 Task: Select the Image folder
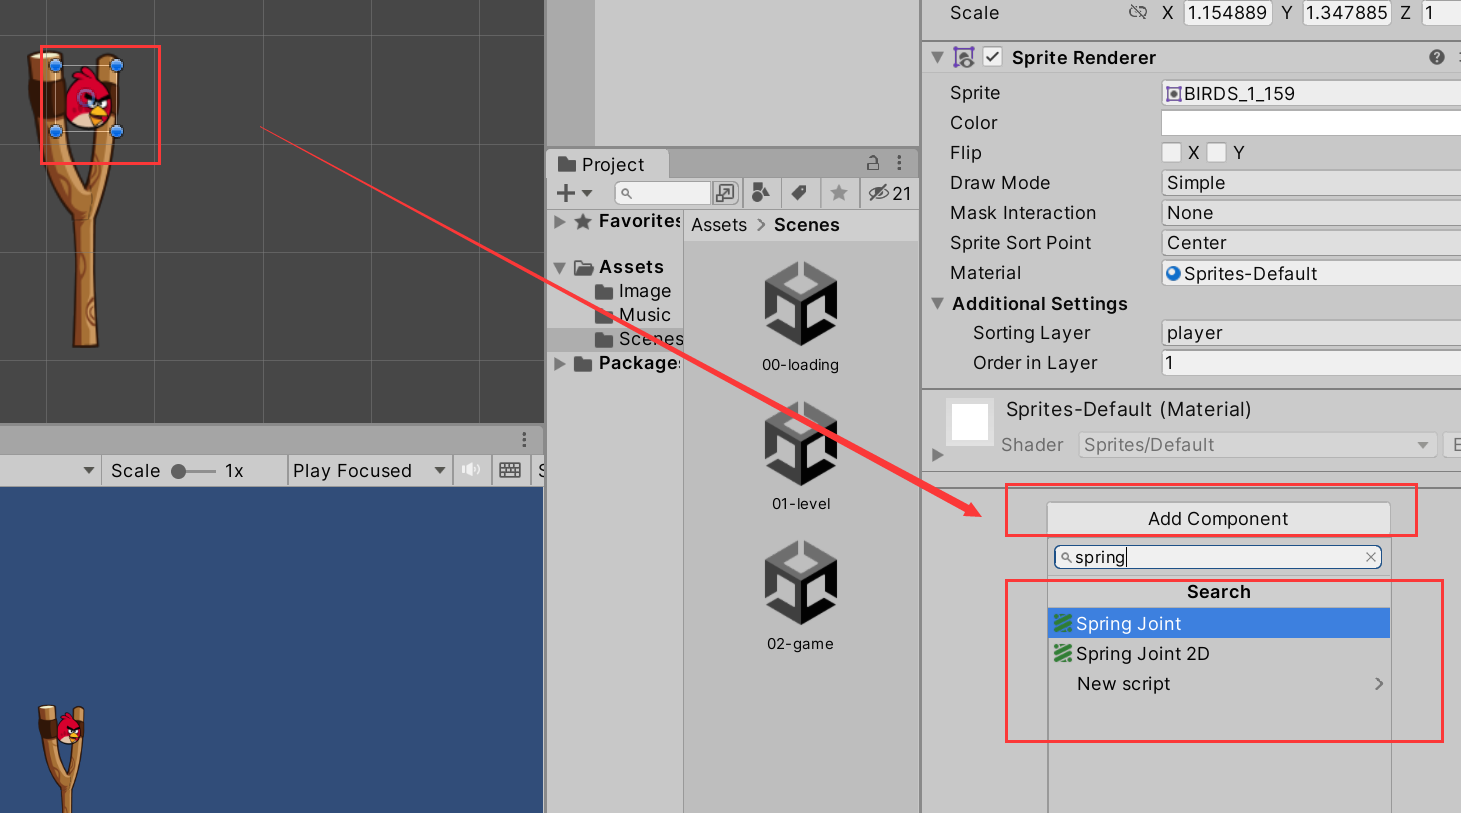(x=633, y=291)
